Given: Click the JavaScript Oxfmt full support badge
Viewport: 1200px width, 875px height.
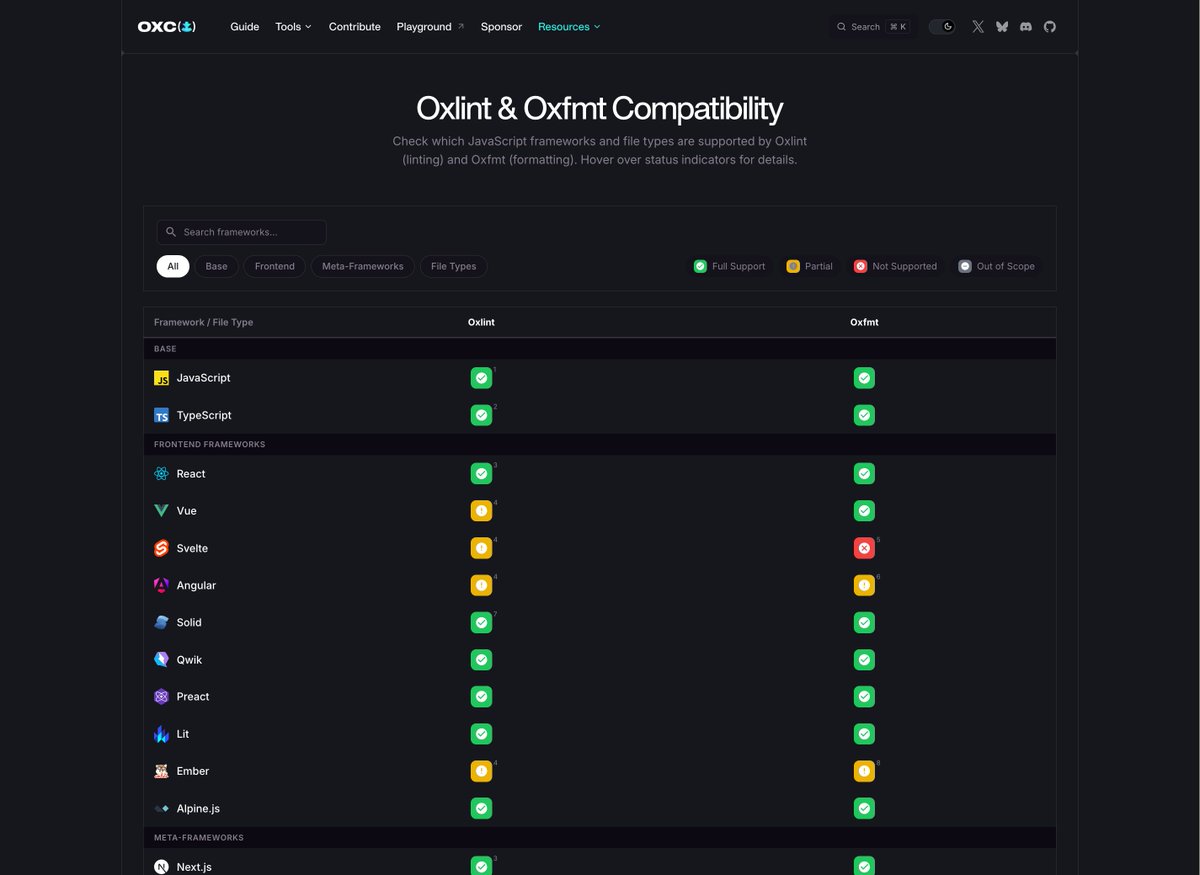Looking at the screenshot, I should (x=864, y=378).
